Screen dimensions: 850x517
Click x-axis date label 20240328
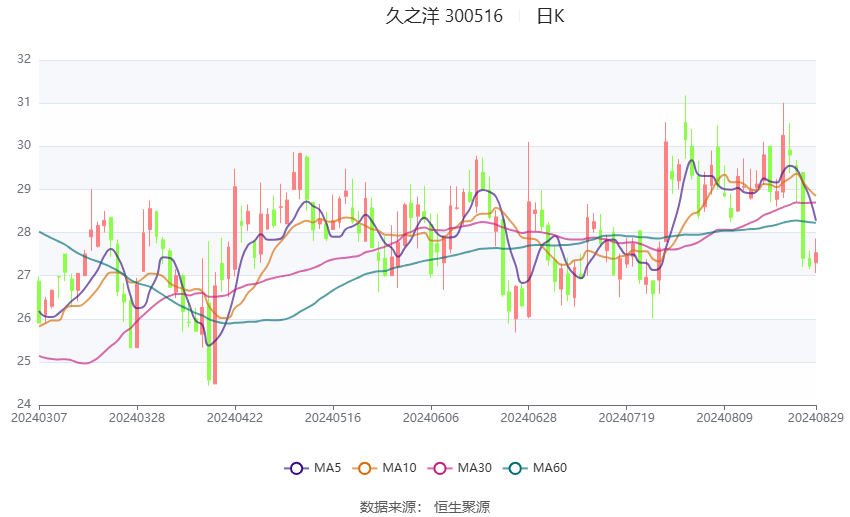[137, 418]
